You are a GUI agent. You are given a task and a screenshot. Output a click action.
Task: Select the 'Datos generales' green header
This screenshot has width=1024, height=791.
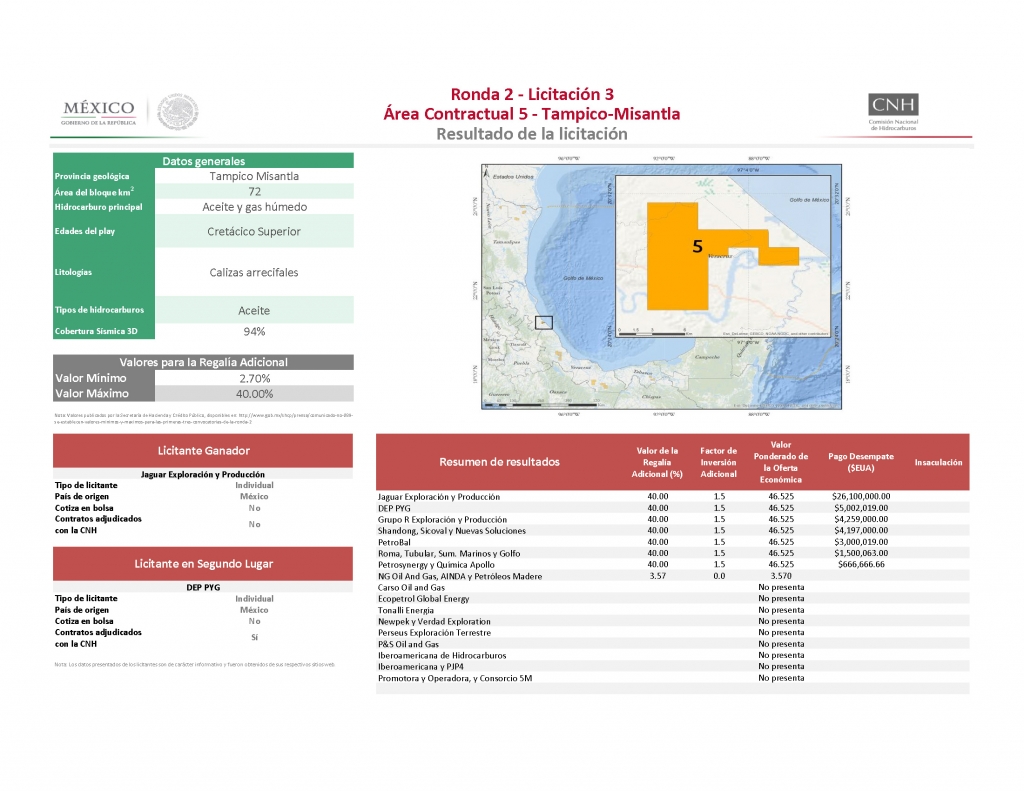click(203, 161)
